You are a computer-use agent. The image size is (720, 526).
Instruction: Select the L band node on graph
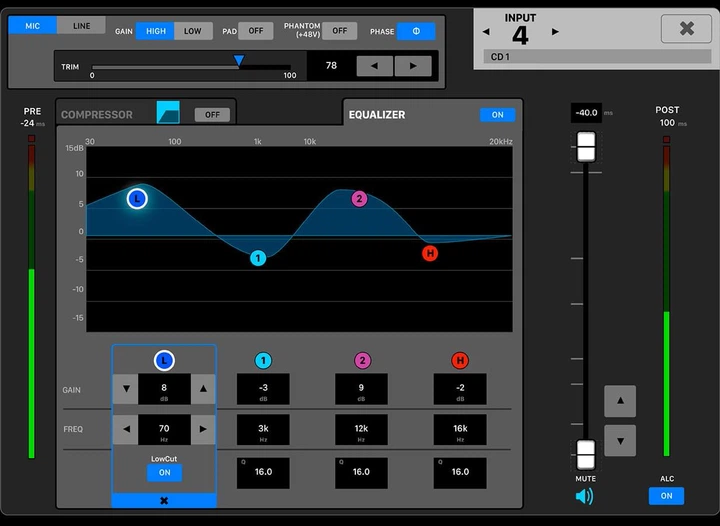pos(137,199)
